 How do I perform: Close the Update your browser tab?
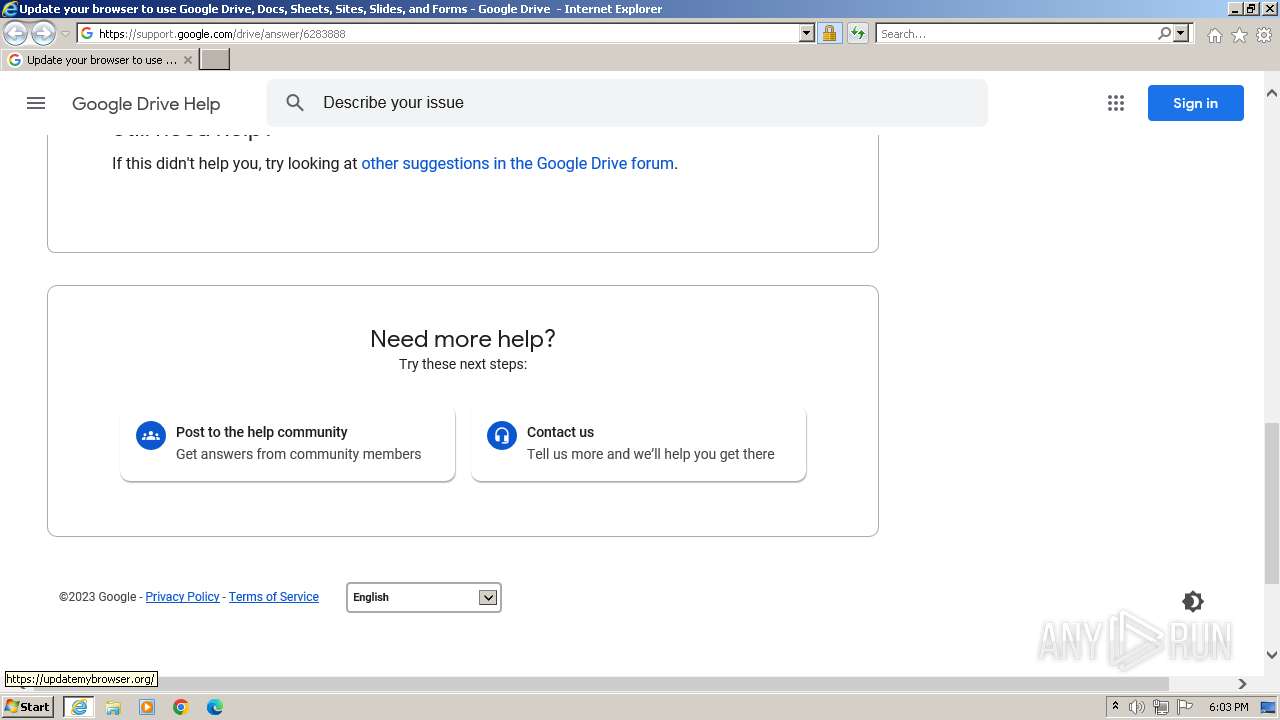pos(187,60)
